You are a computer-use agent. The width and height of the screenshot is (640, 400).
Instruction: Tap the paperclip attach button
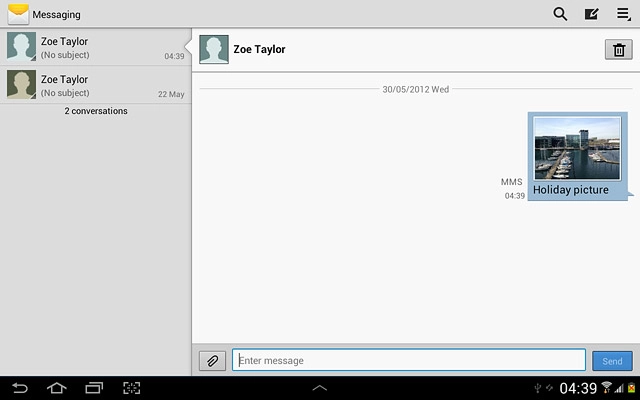(x=212, y=361)
